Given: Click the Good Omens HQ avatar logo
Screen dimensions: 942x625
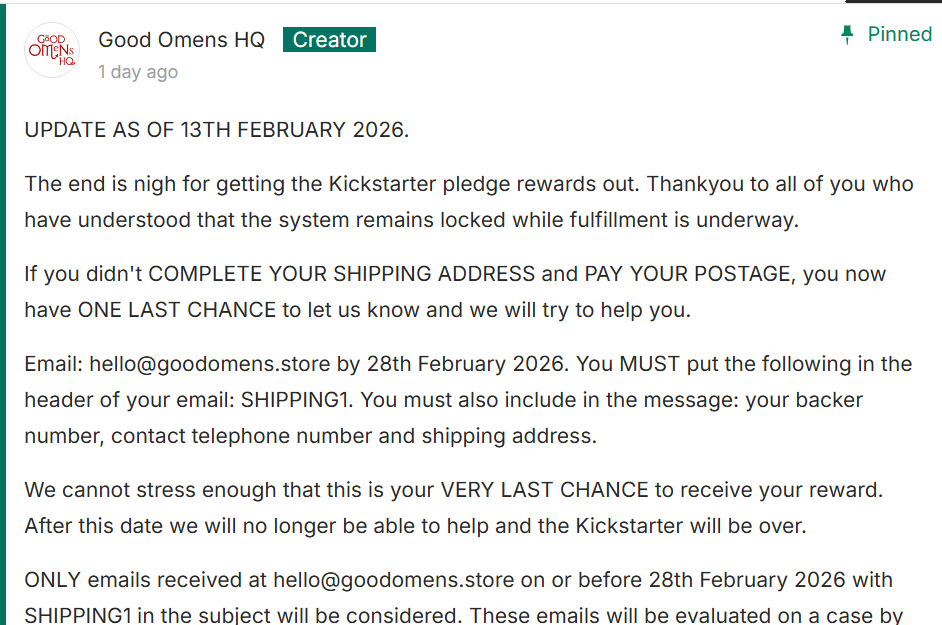Looking at the screenshot, I should point(52,50).
